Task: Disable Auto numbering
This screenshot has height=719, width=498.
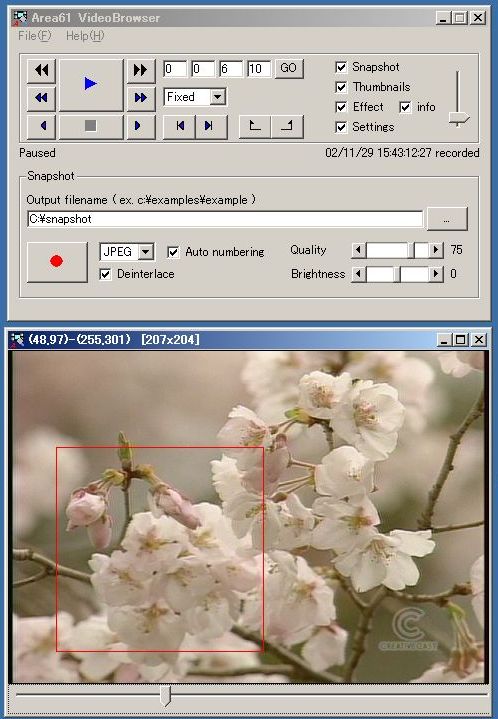Action: pyautogui.click(x=173, y=252)
